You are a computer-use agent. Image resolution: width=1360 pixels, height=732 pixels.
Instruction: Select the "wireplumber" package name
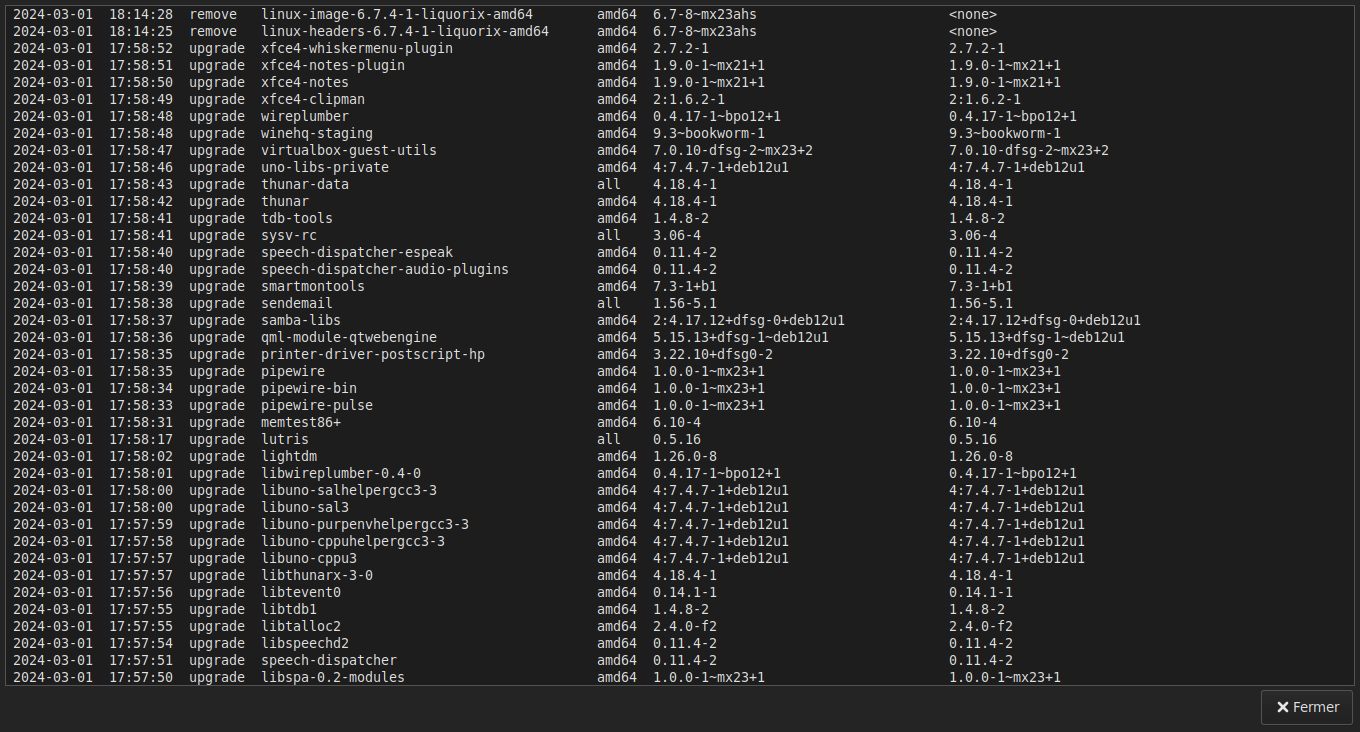coord(305,117)
